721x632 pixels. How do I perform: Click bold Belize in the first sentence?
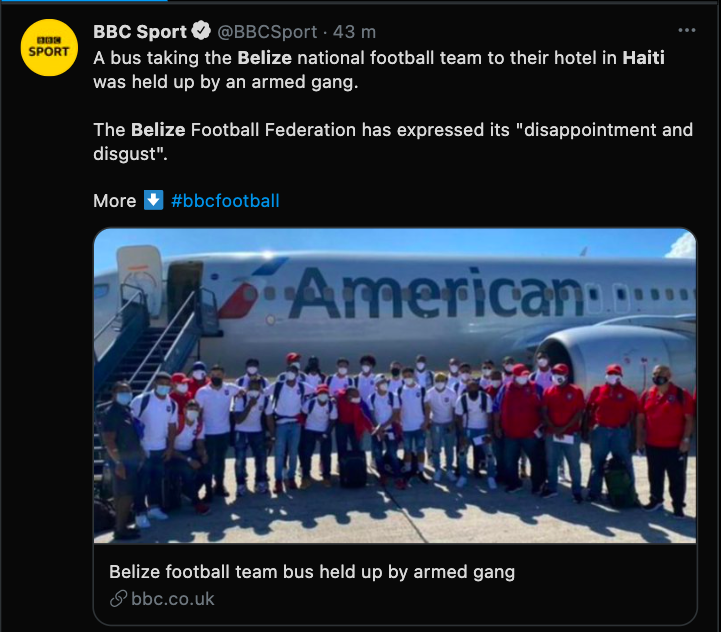[x=264, y=57]
